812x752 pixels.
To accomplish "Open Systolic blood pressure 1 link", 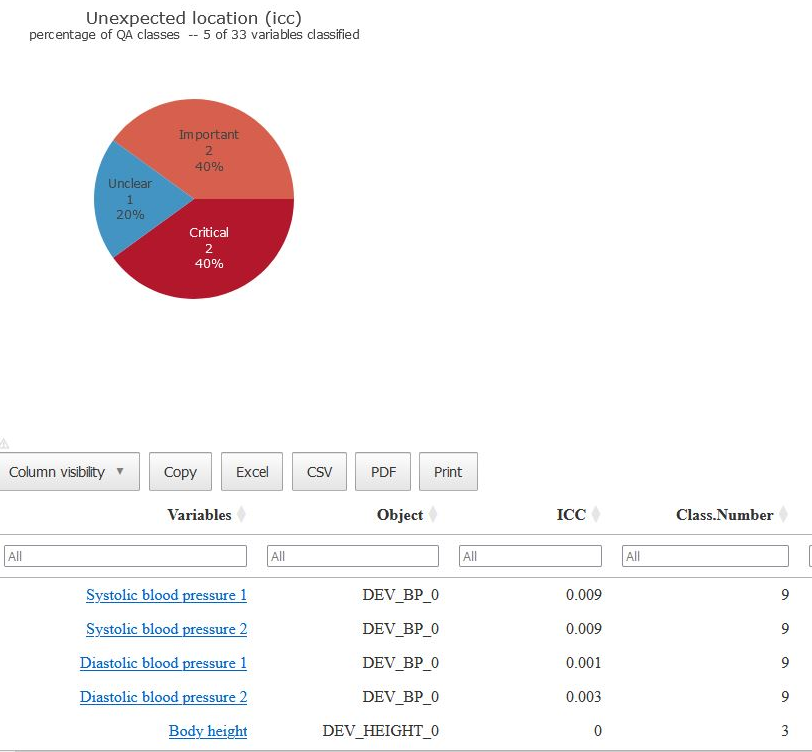I will [x=166, y=595].
